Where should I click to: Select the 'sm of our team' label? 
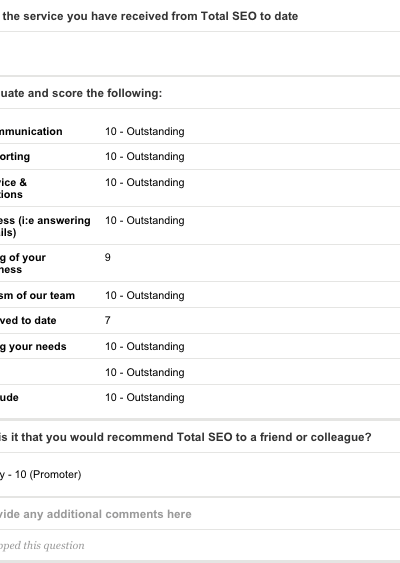pos(37,296)
